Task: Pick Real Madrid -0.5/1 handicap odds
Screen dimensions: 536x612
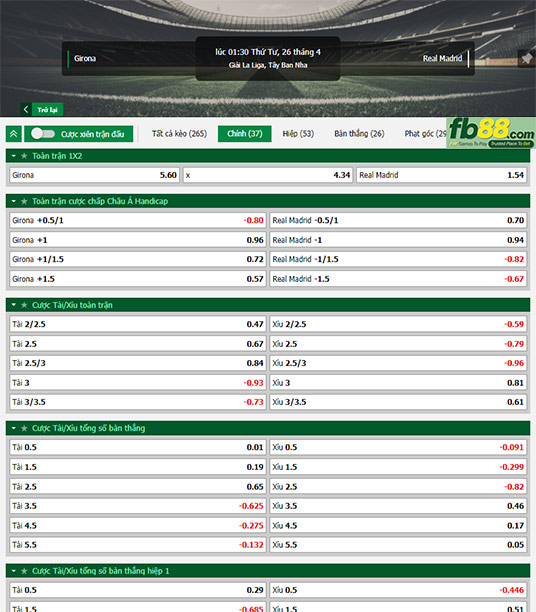Action: [398, 221]
